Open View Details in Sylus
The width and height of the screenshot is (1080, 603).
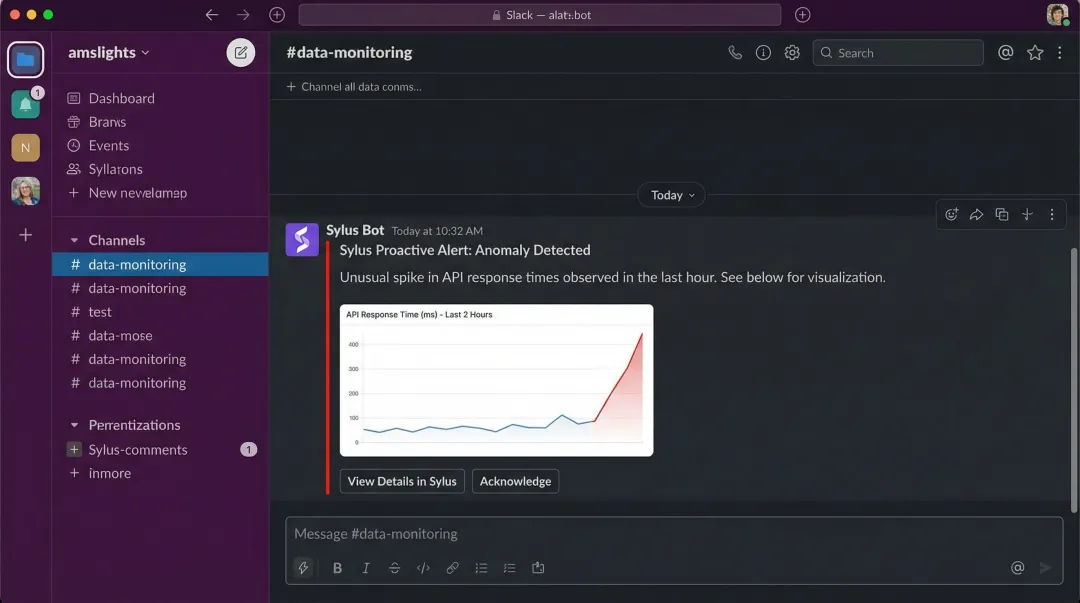(x=401, y=481)
